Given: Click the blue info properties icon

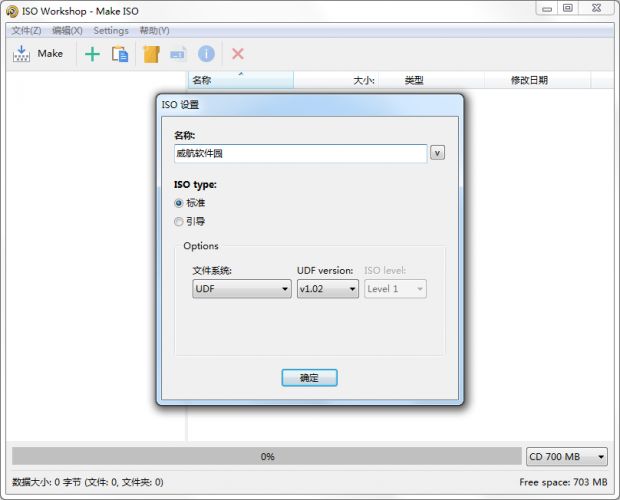Looking at the screenshot, I should (206, 54).
